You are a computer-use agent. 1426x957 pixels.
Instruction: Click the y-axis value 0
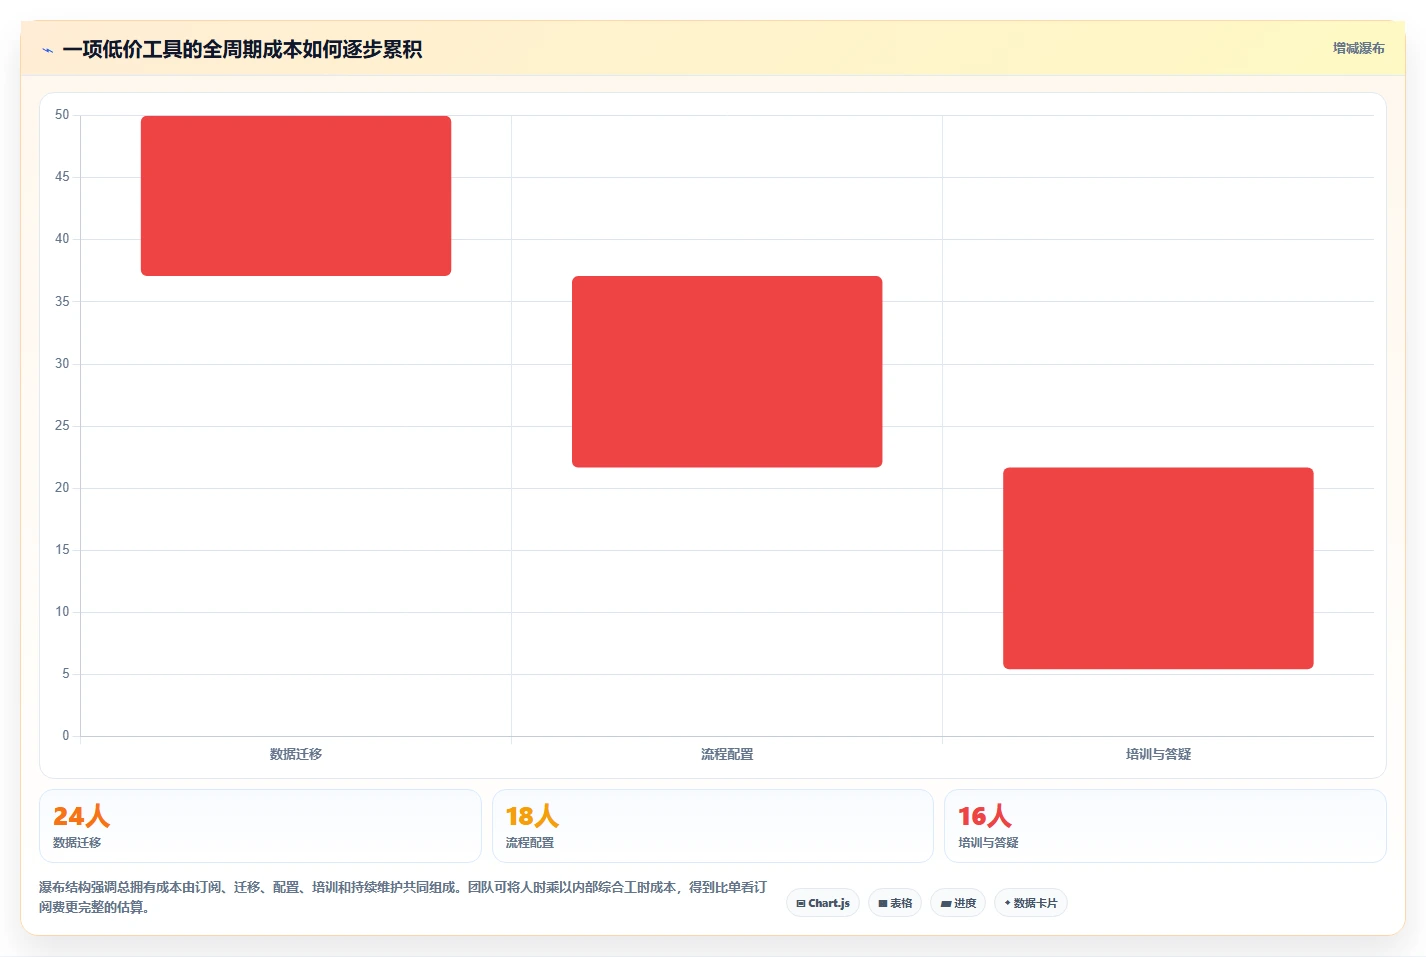pos(66,736)
